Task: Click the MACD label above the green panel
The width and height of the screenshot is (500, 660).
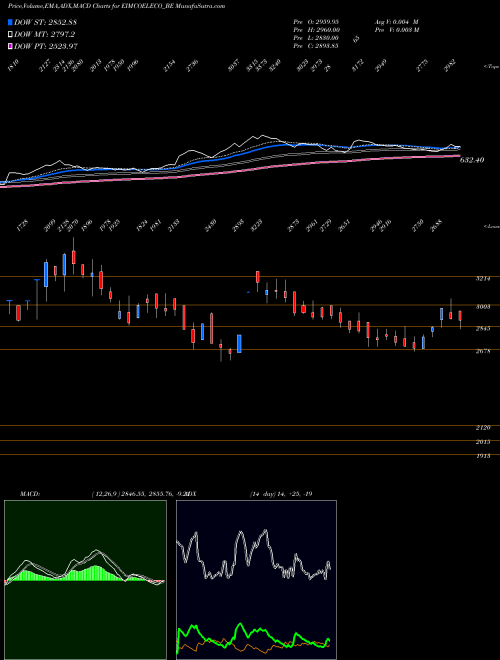Action: [30, 494]
